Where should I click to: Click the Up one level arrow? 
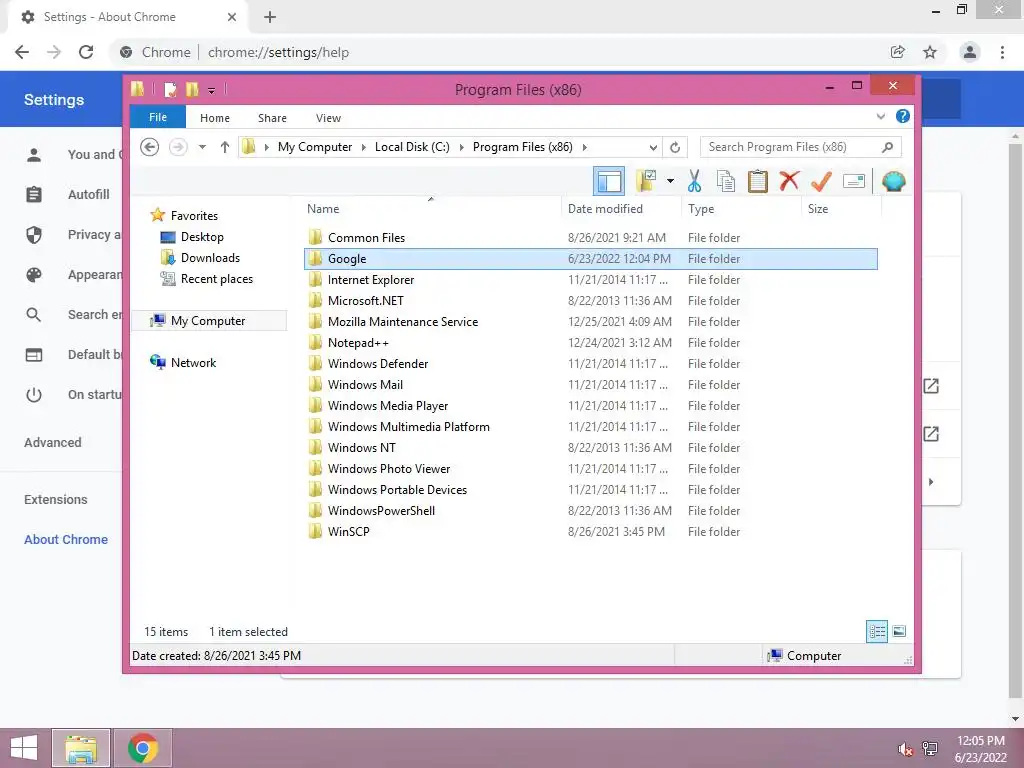pos(225,147)
